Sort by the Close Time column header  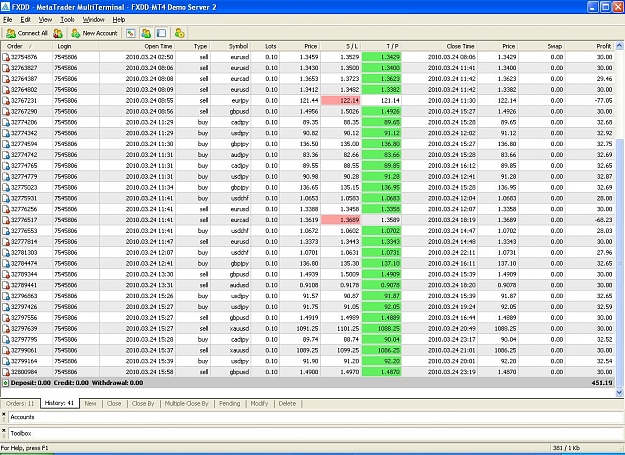pyautogui.click(x=439, y=46)
